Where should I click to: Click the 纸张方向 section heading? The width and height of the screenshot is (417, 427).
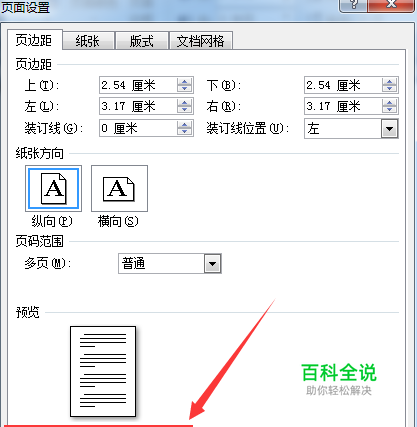click(x=40, y=154)
